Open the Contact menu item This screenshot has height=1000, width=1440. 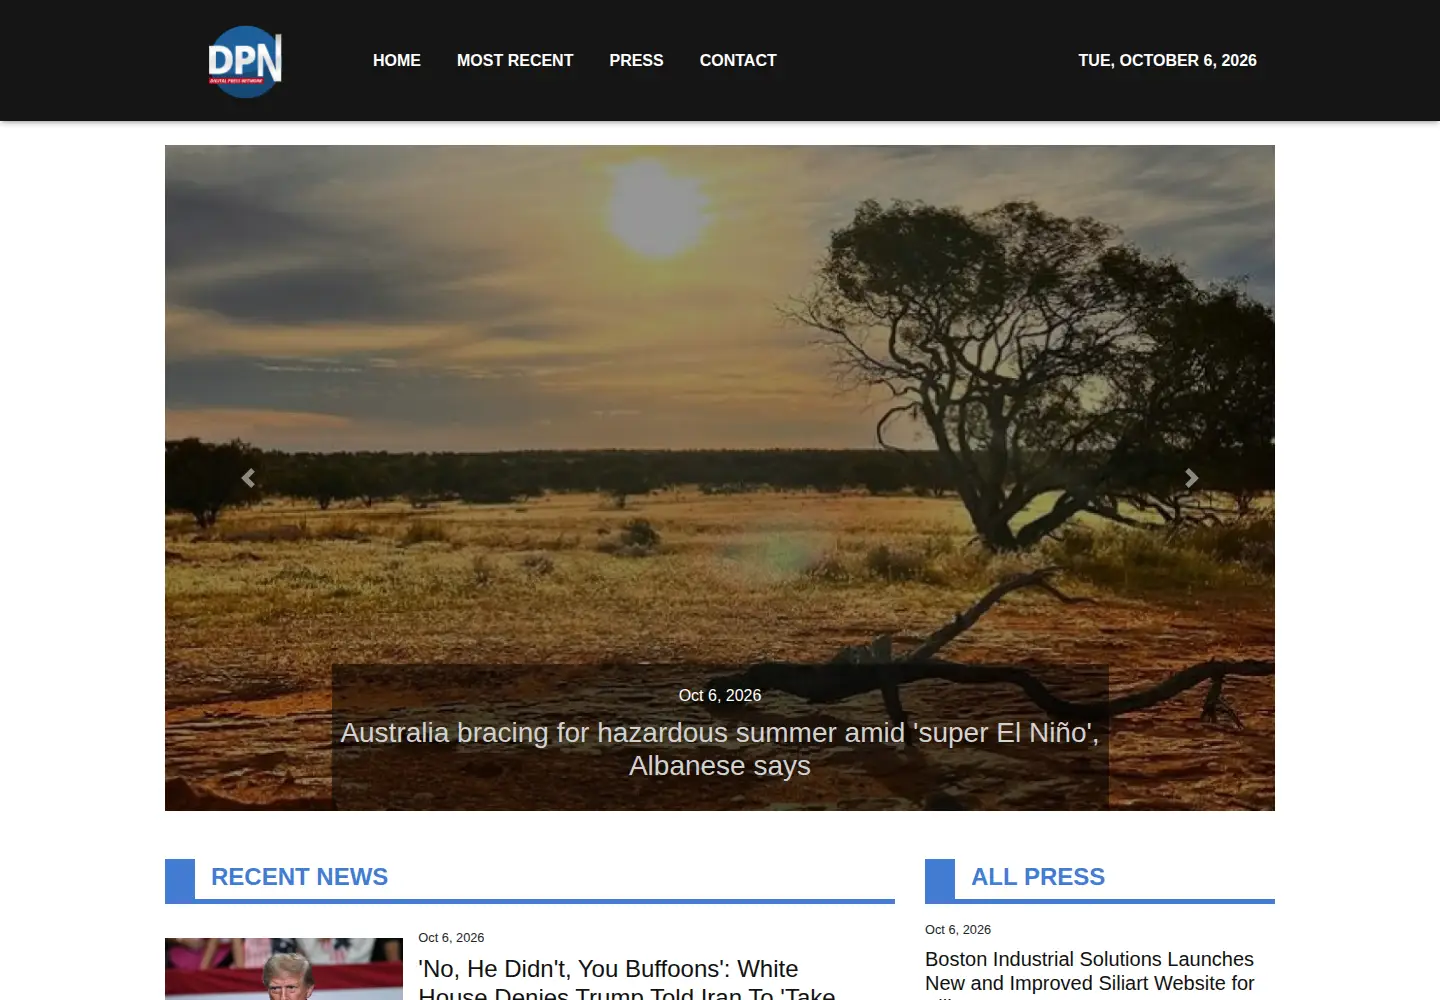point(738,60)
